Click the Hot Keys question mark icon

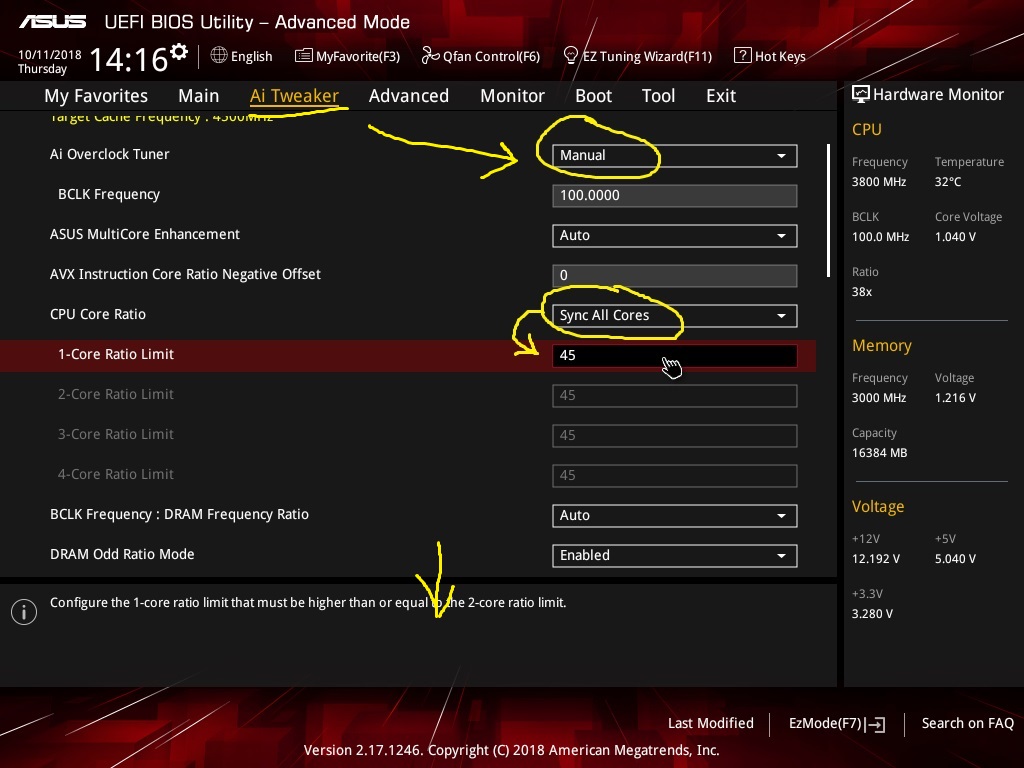click(743, 56)
